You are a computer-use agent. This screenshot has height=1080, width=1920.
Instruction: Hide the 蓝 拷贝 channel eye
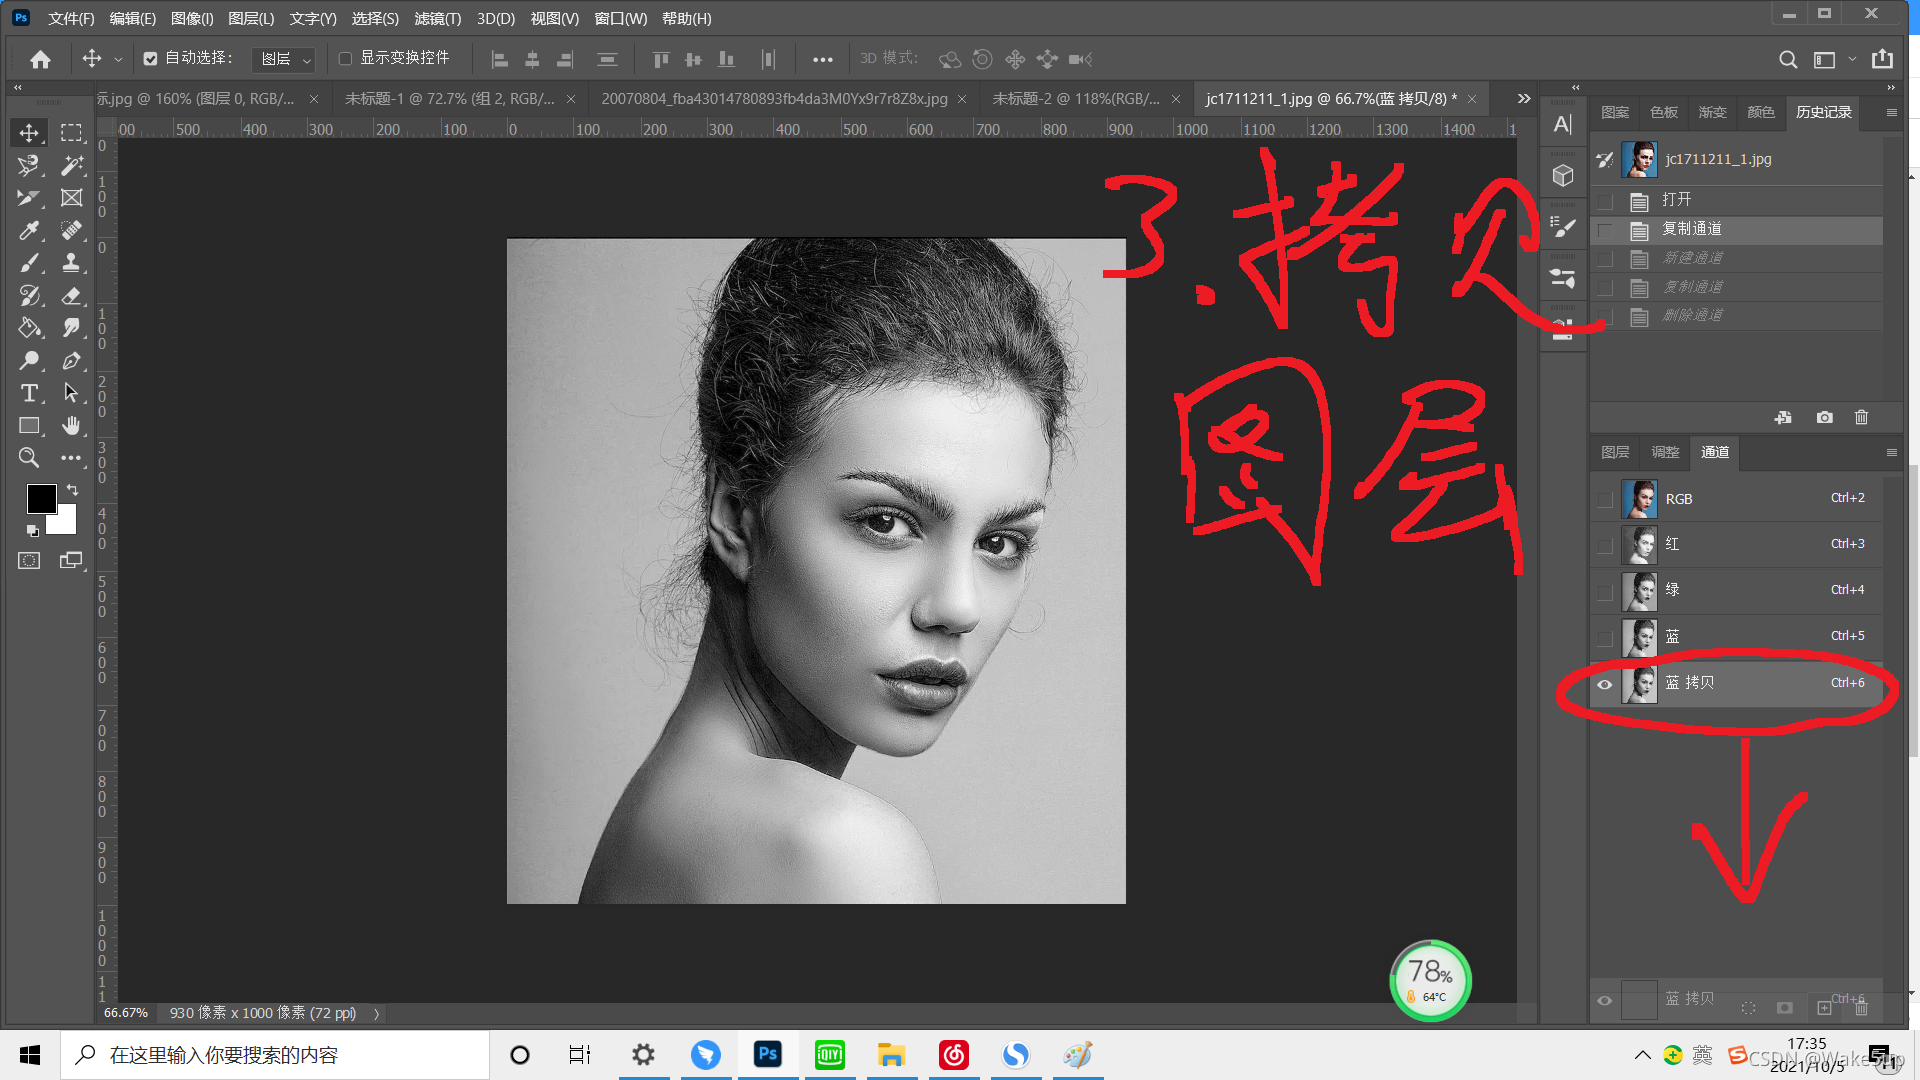(x=1604, y=684)
